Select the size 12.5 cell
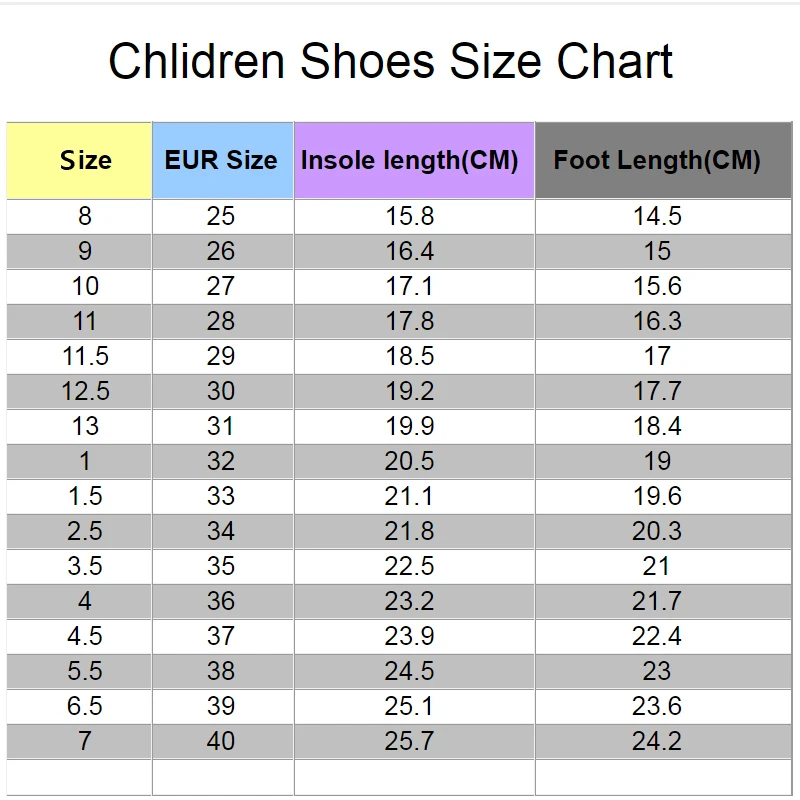The image size is (800, 800). (x=85, y=391)
